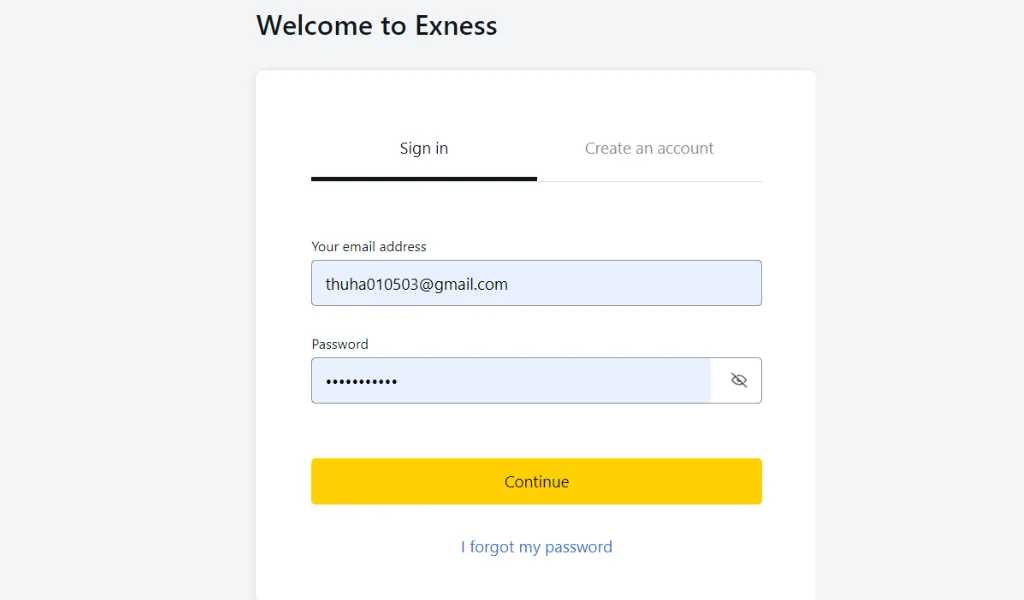Viewport: 1024px width, 600px height.
Task: Click the Your email address label
Action: click(x=368, y=246)
